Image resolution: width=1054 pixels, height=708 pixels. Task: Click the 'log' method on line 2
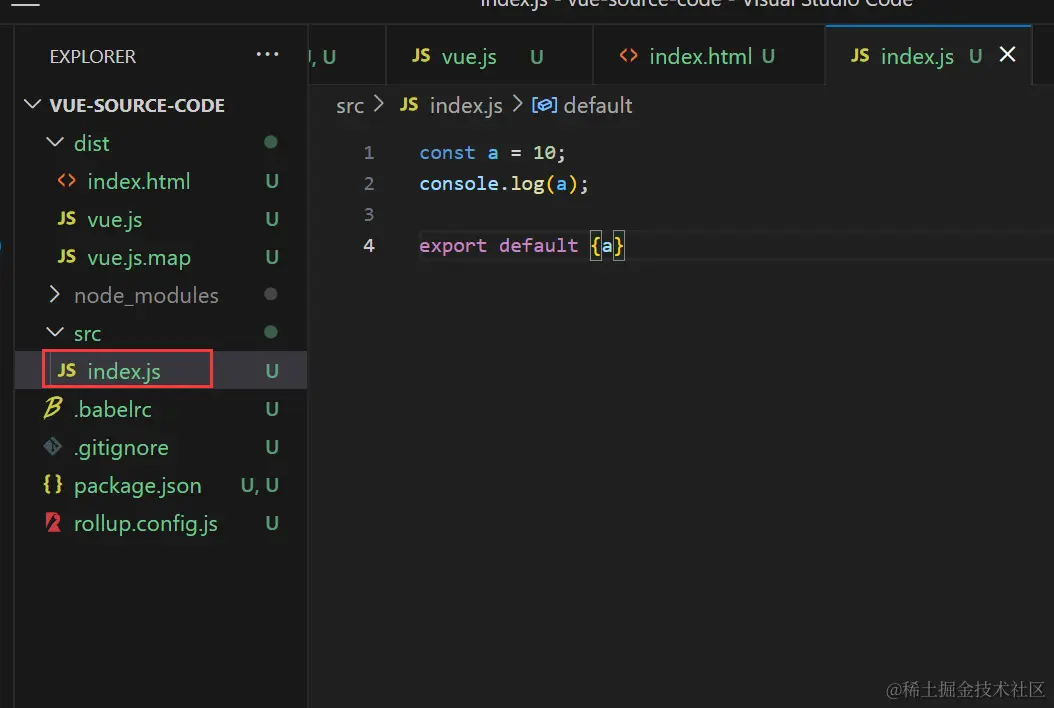(527, 184)
